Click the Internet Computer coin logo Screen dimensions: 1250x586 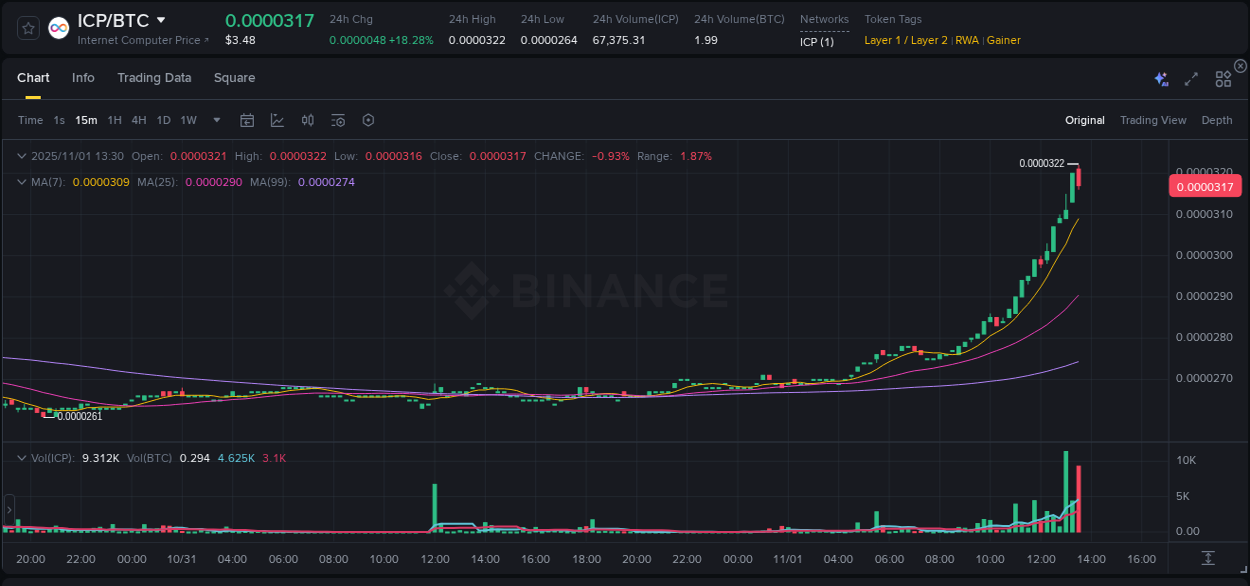[x=58, y=27]
